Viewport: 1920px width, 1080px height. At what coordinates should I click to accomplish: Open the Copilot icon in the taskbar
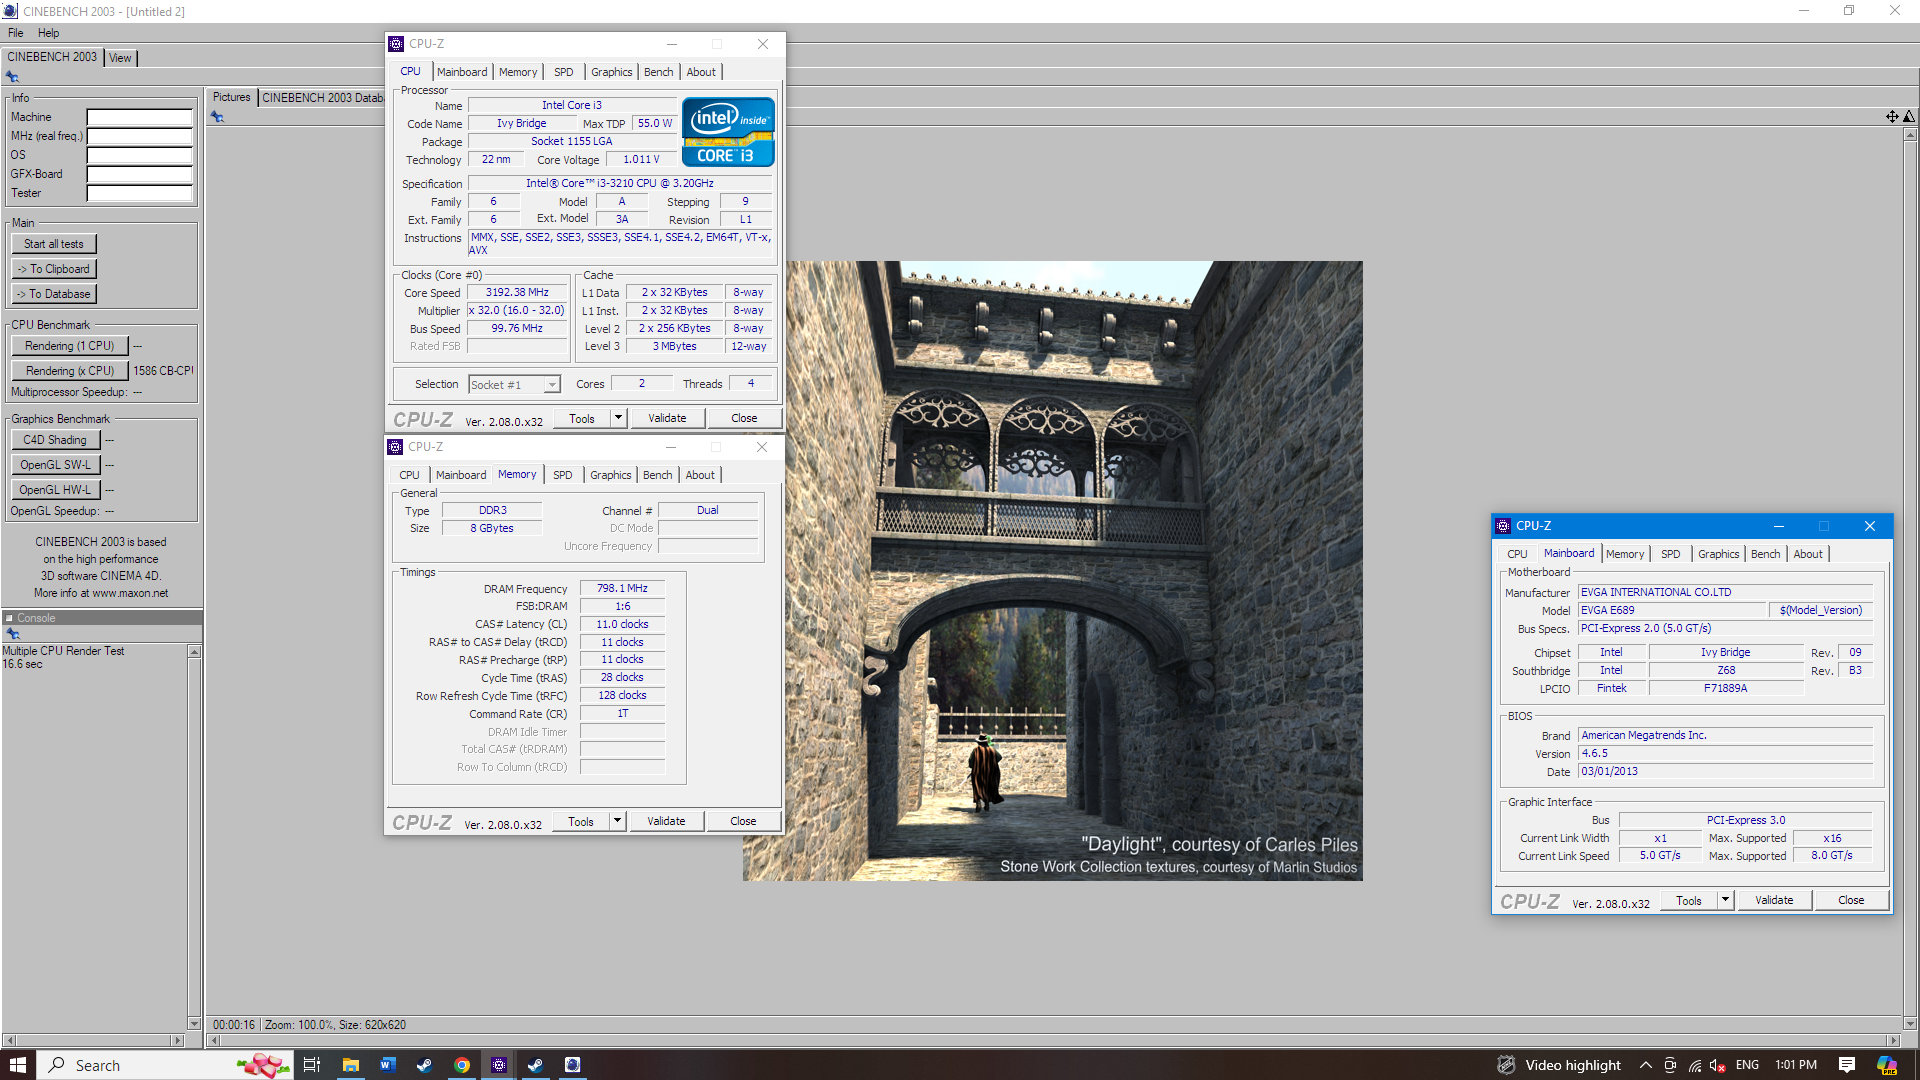tap(1887, 1065)
